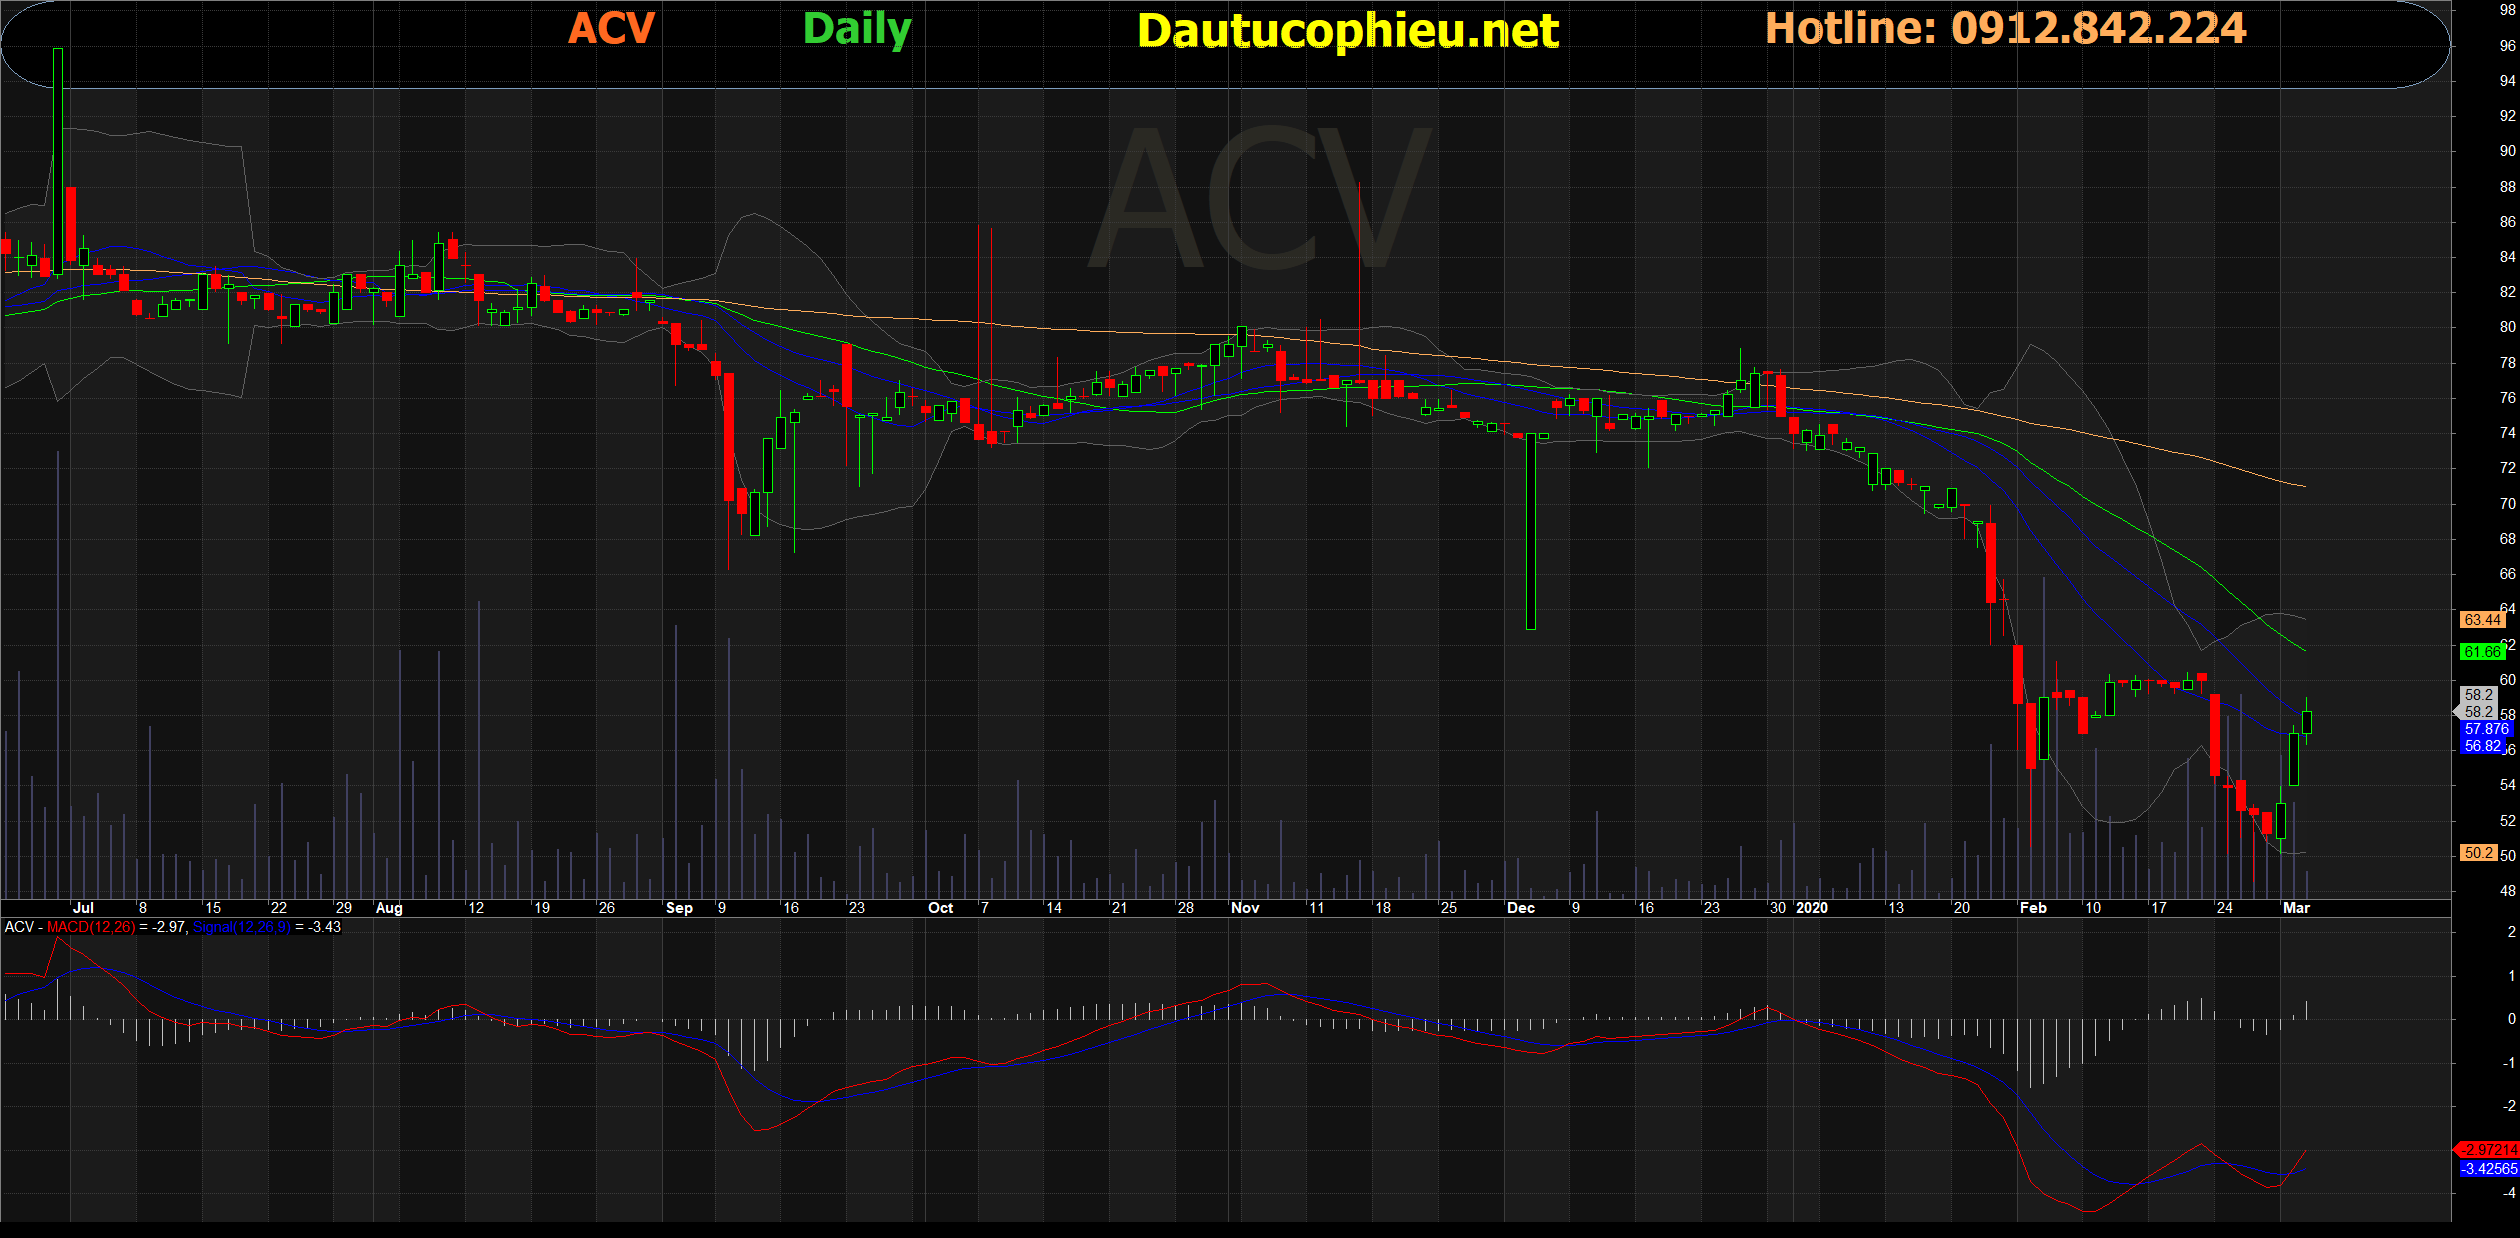This screenshot has width=2520, height=1238.
Task: Select the green 61.66 price tag
Action: [2481, 652]
